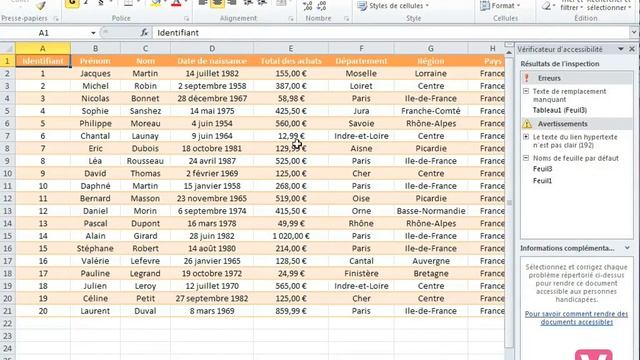The width and height of the screenshot is (640, 360).
Task: Select row 10 header
Action: pyautogui.click(x=7, y=173)
